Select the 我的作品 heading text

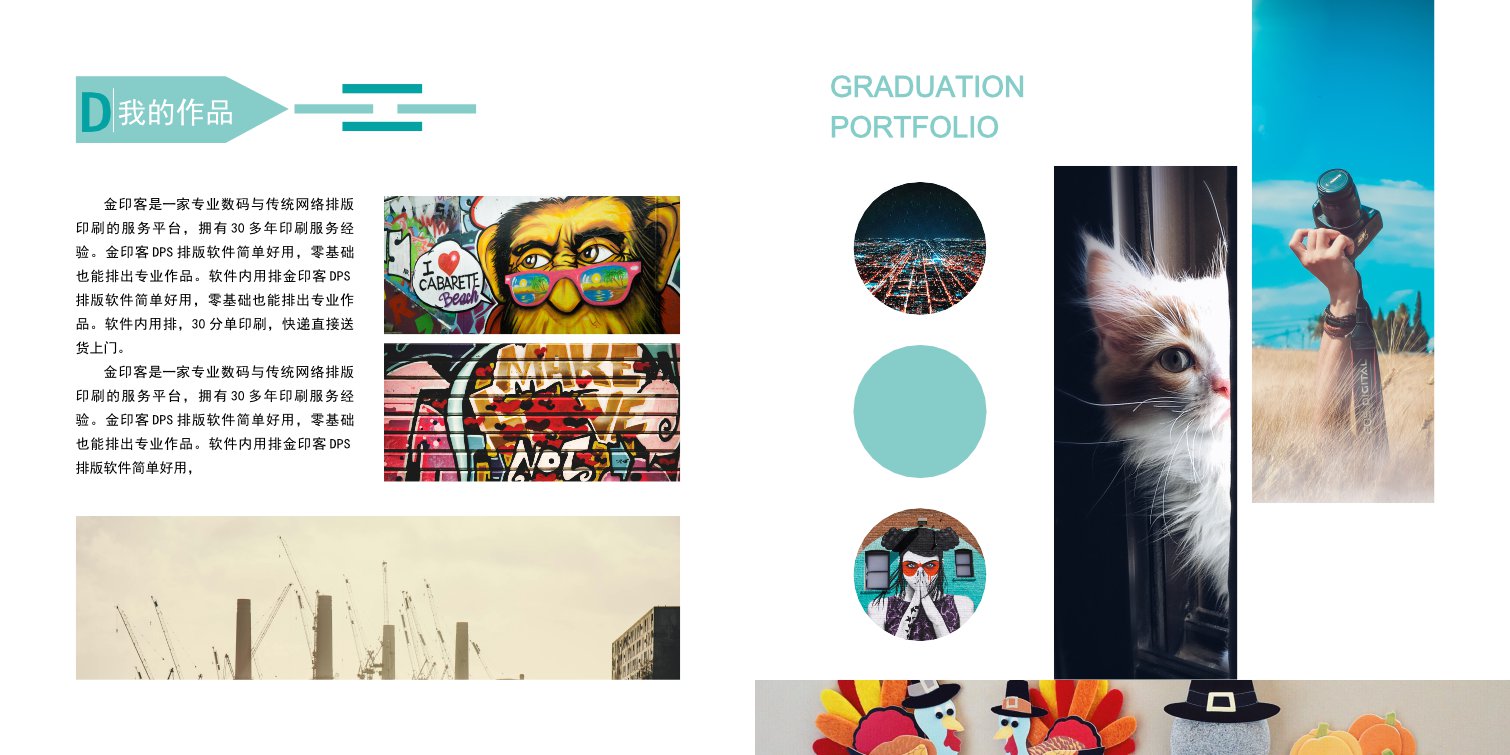176,113
